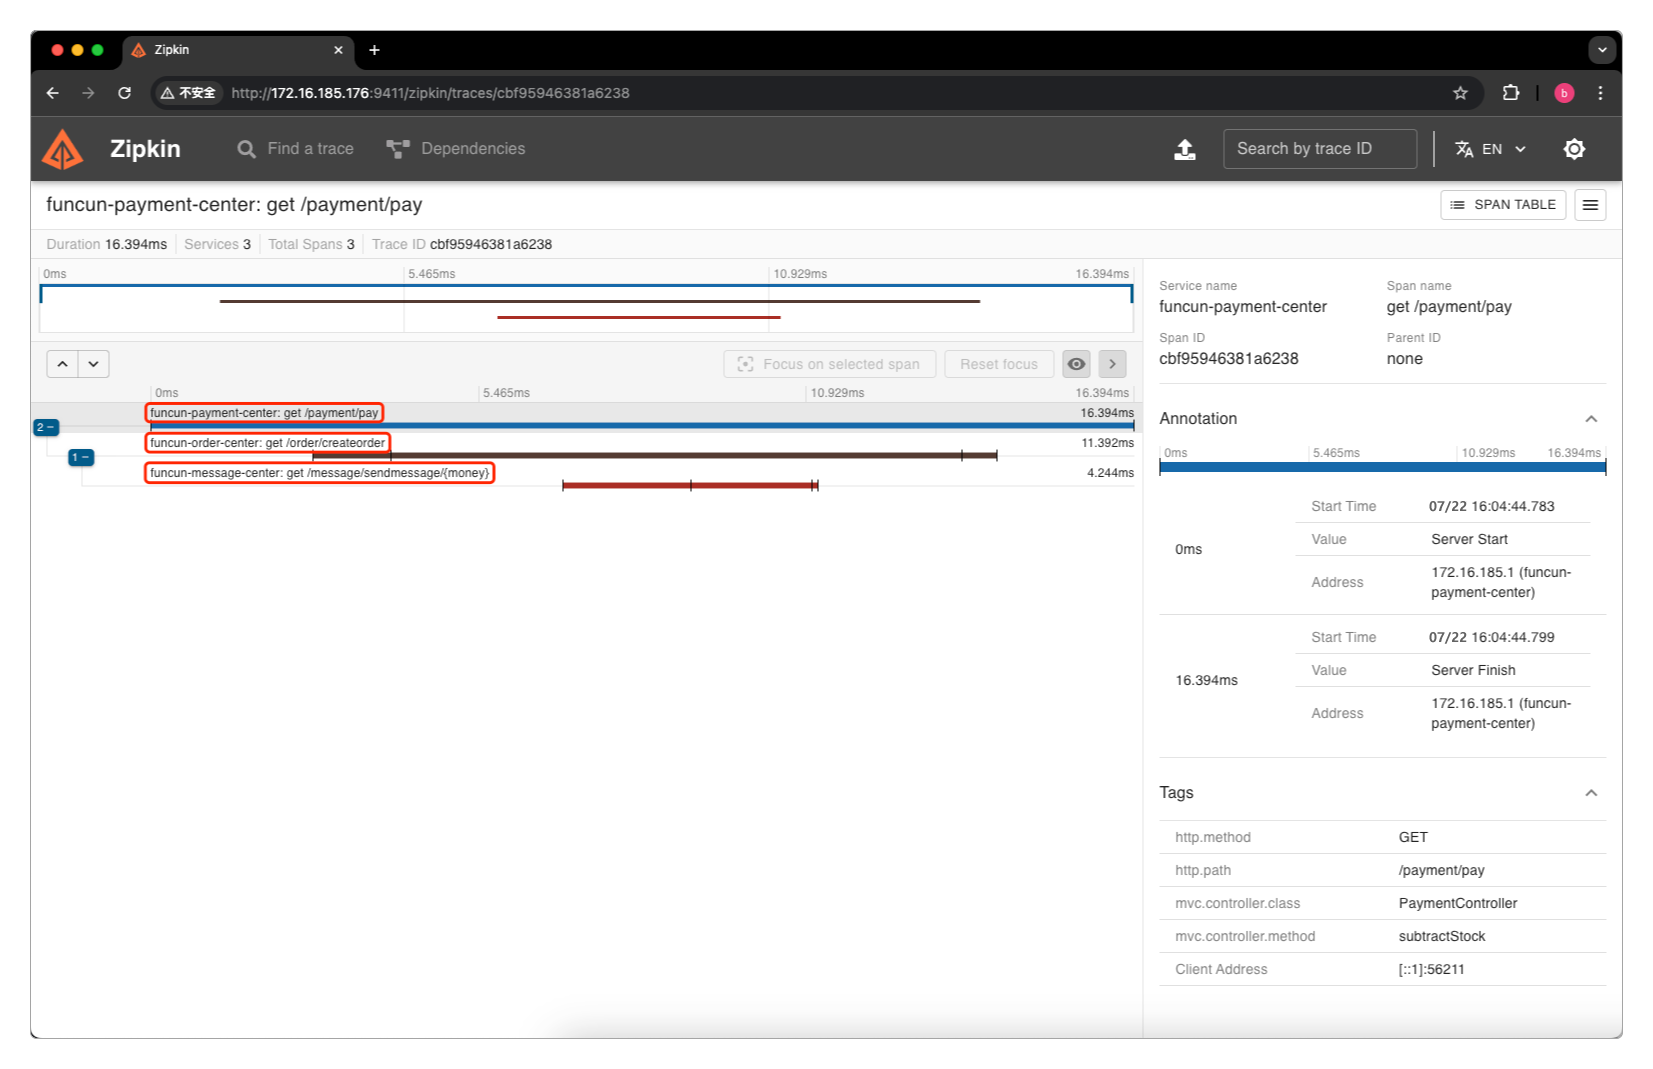This screenshot has width=1653, height=1069.
Task: Open the SPAN TABLE view
Action: click(x=1503, y=205)
